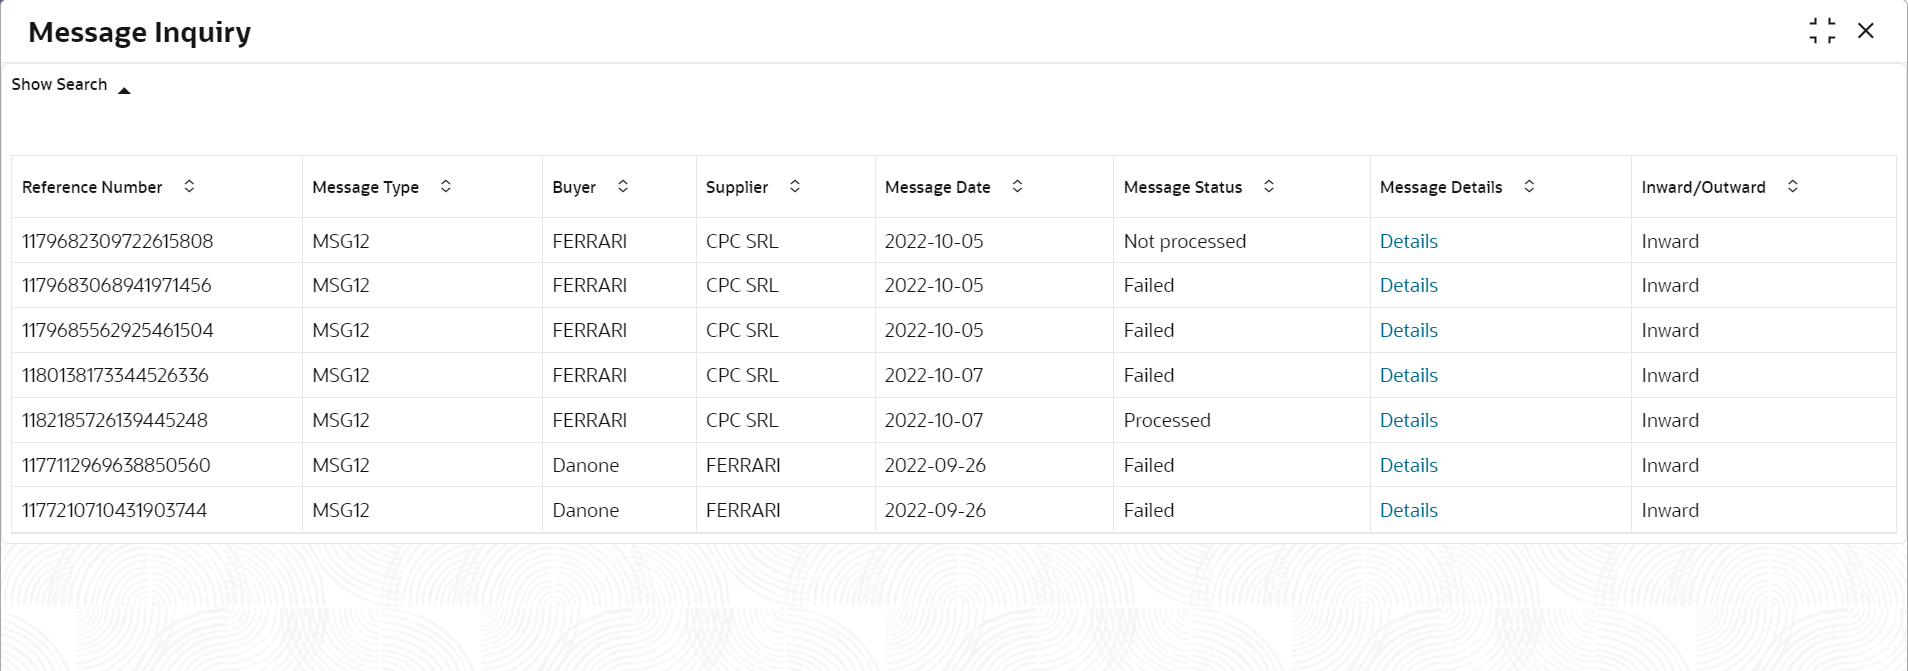This screenshot has width=1908, height=671.
Task: Click the Message Status column header label
Action: click(x=1182, y=187)
